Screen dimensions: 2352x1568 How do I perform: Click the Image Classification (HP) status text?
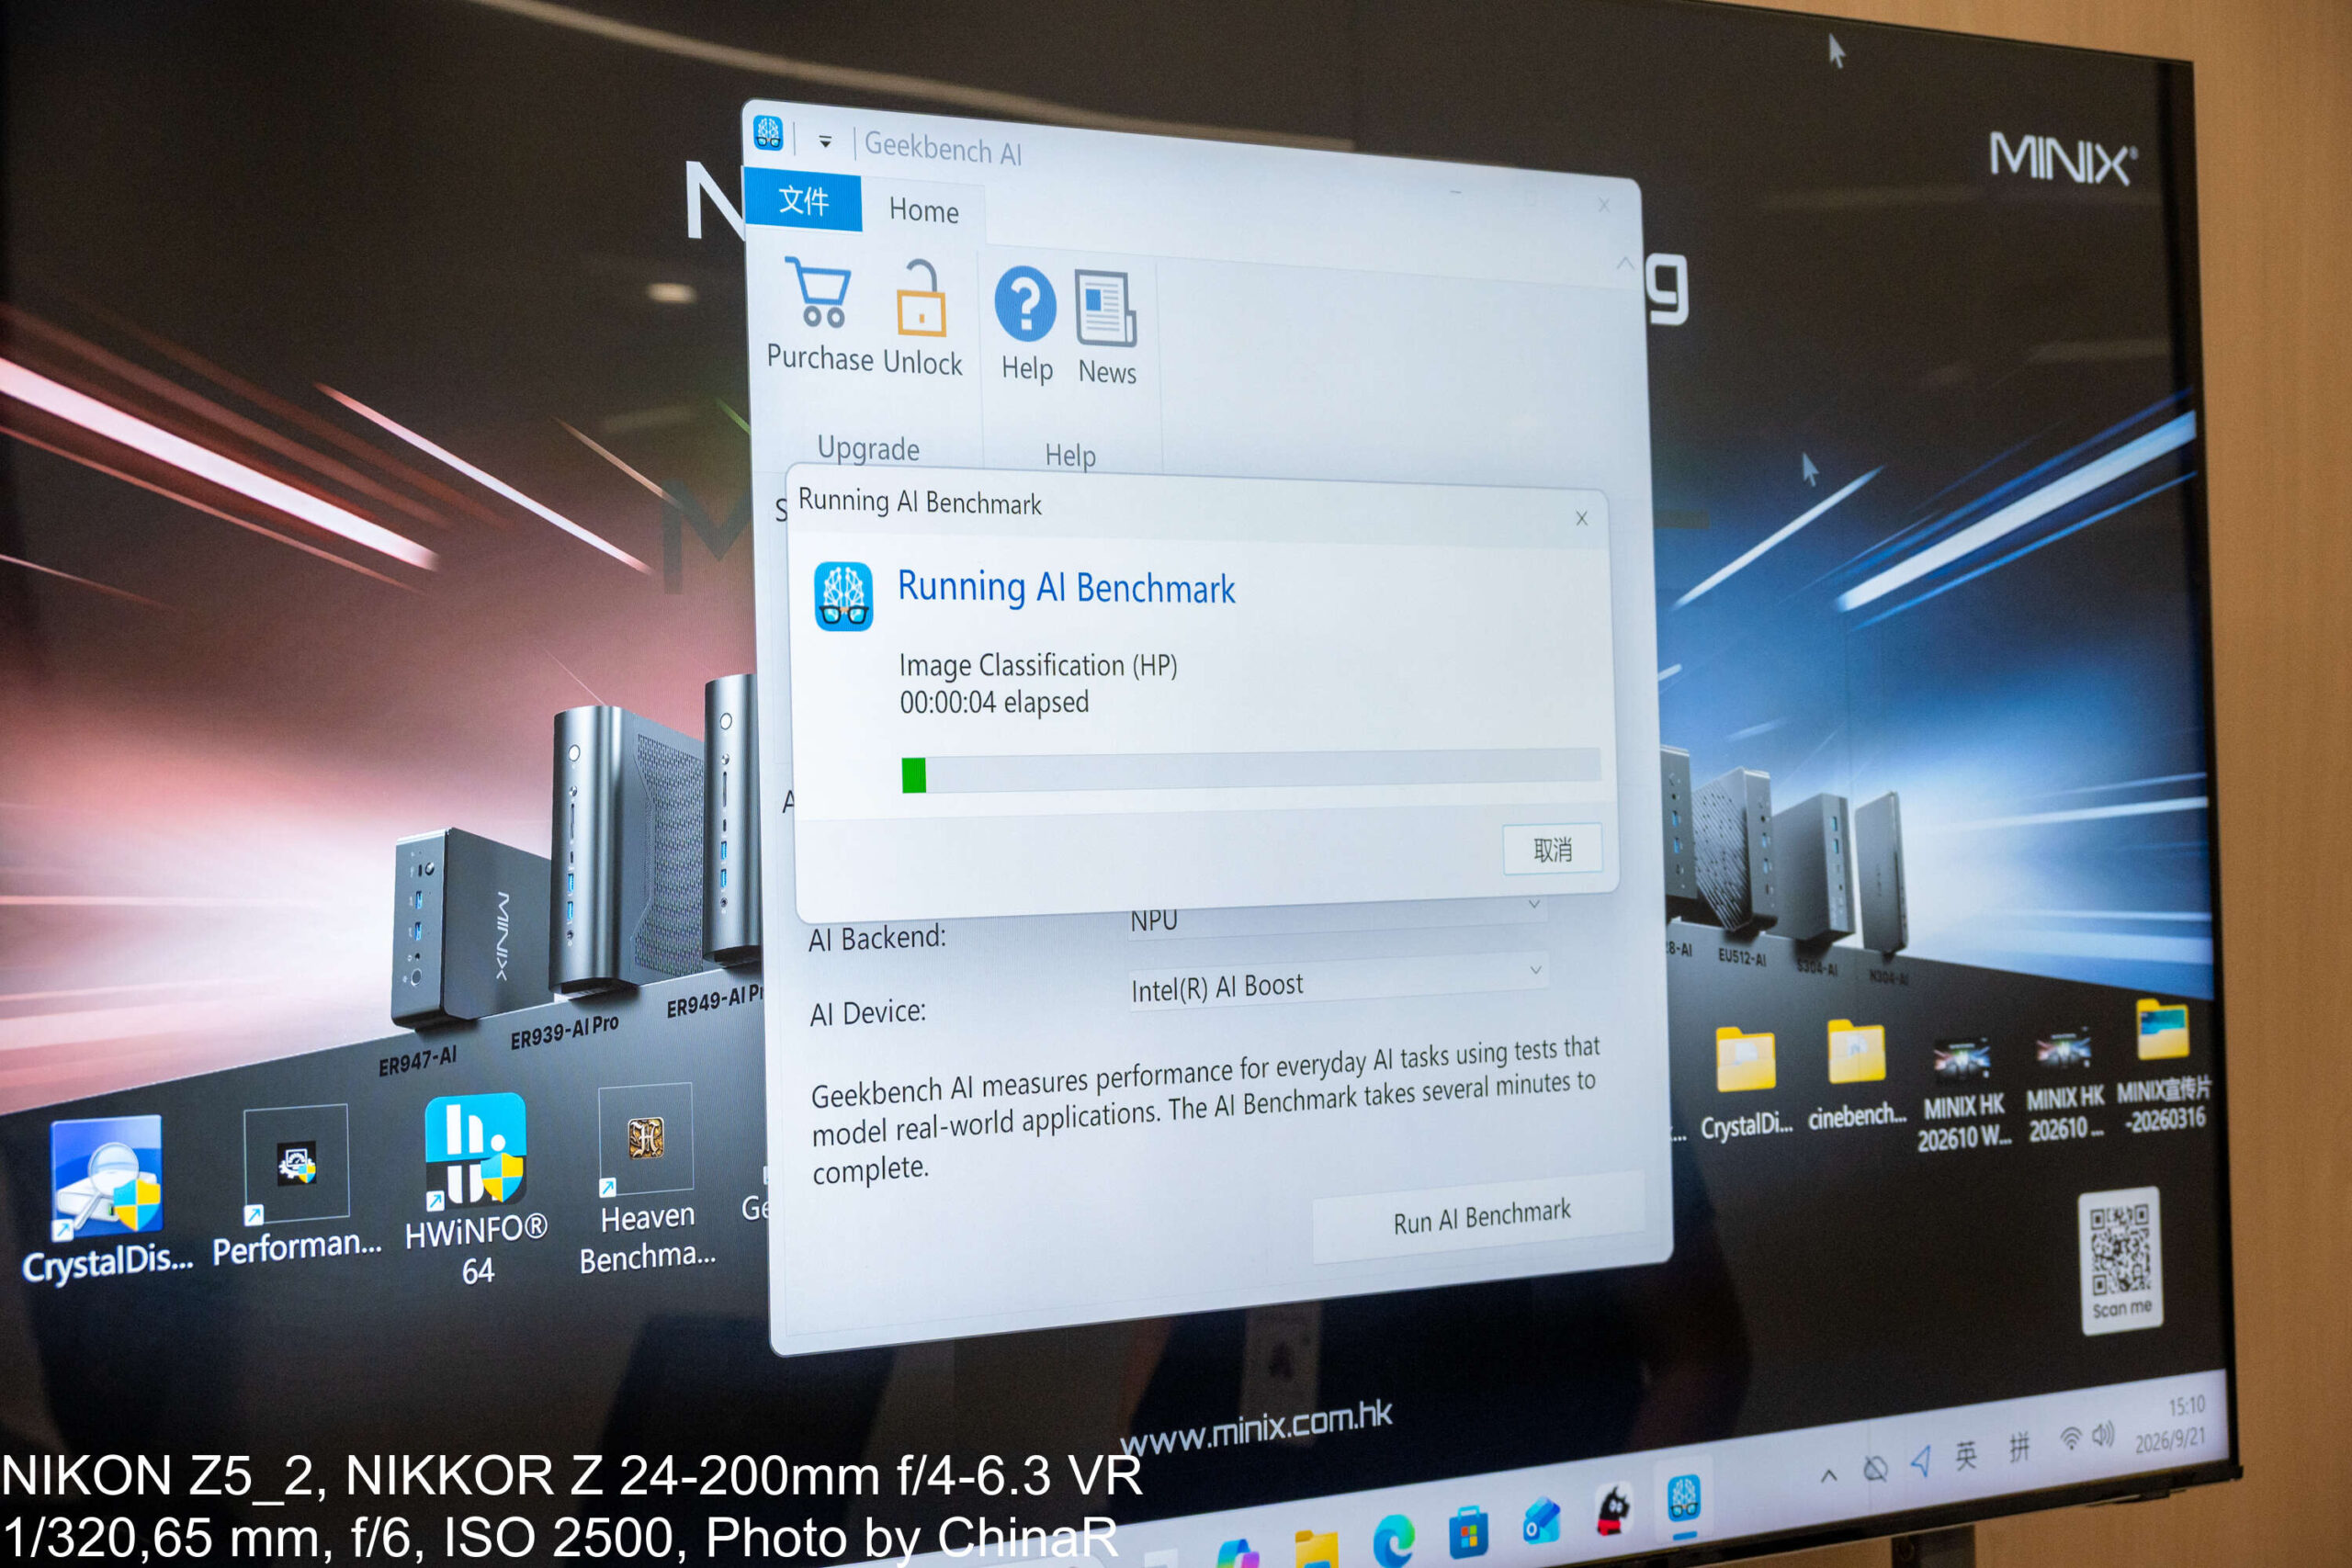coord(1038,665)
